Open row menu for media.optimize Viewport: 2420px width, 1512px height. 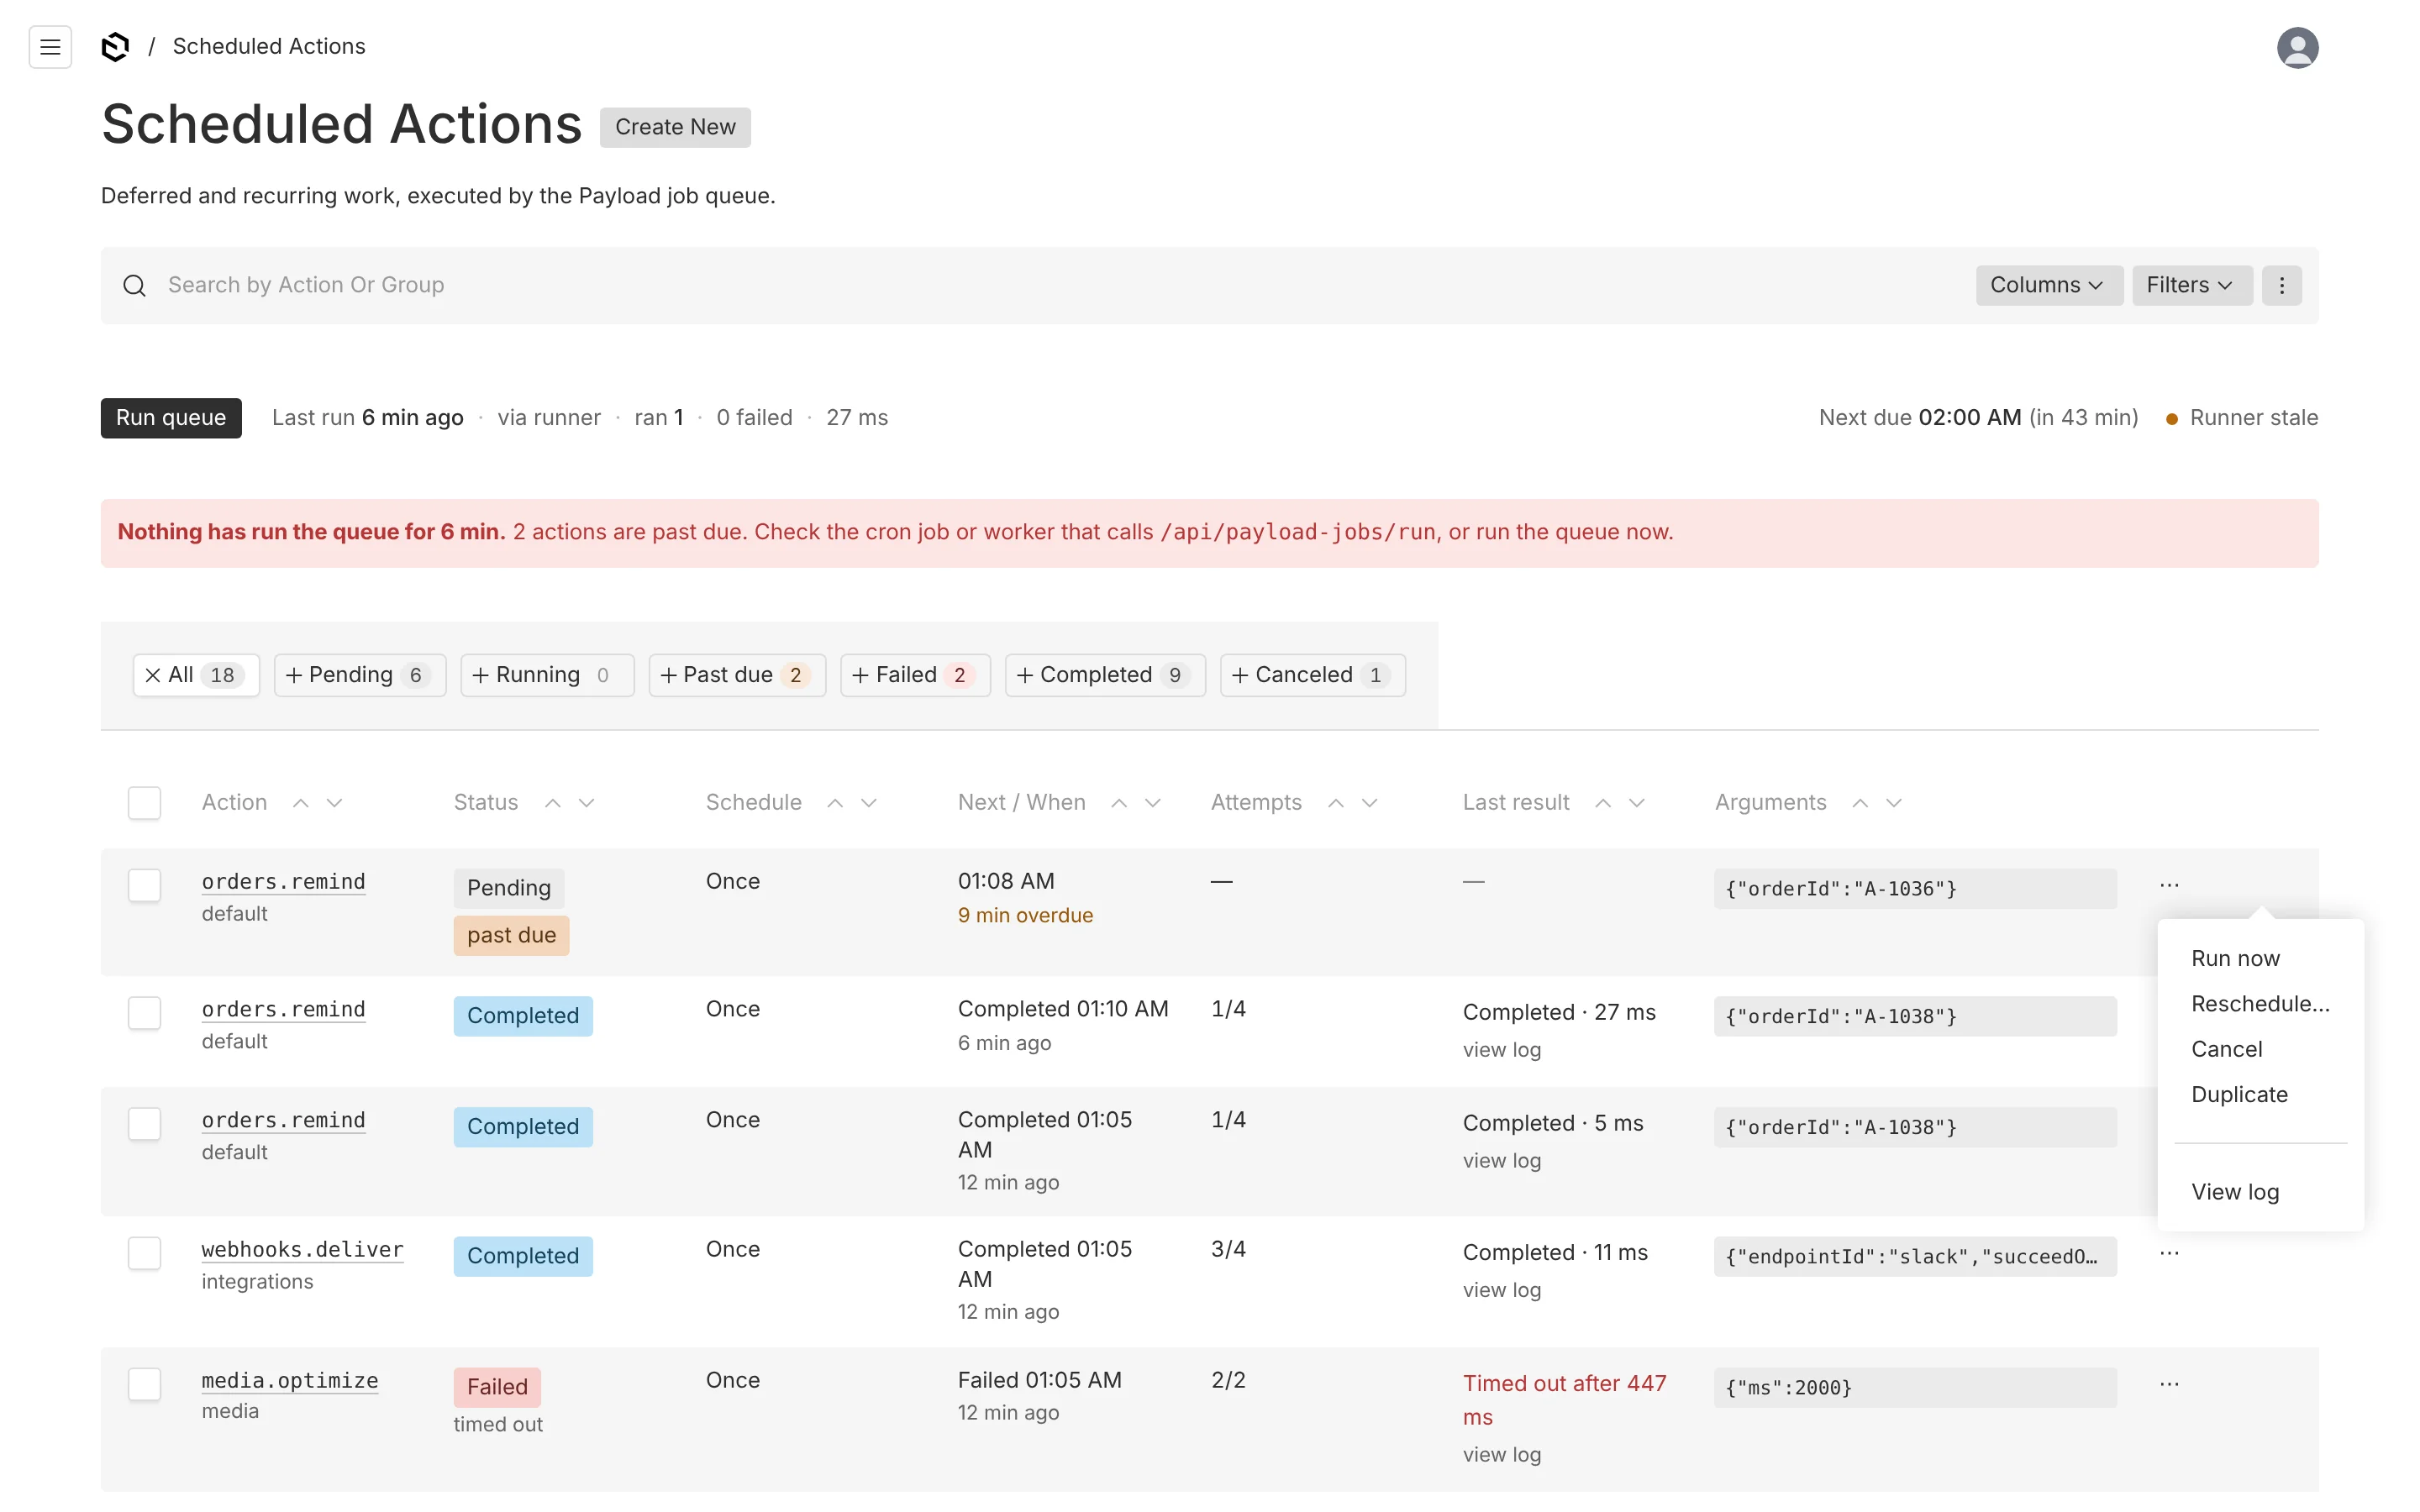click(2168, 1384)
